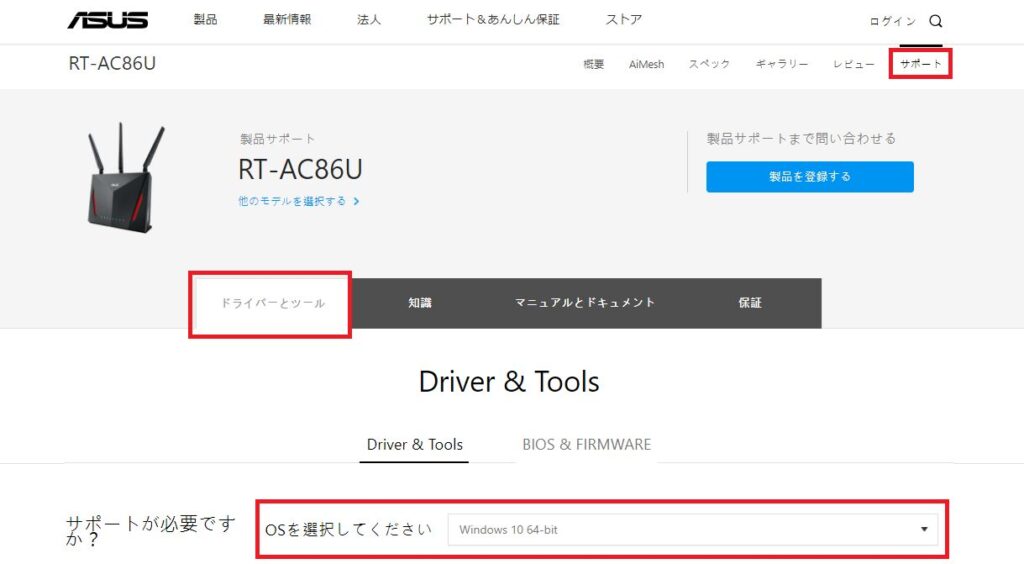Open the OS selection dropdown

pos(692,529)
